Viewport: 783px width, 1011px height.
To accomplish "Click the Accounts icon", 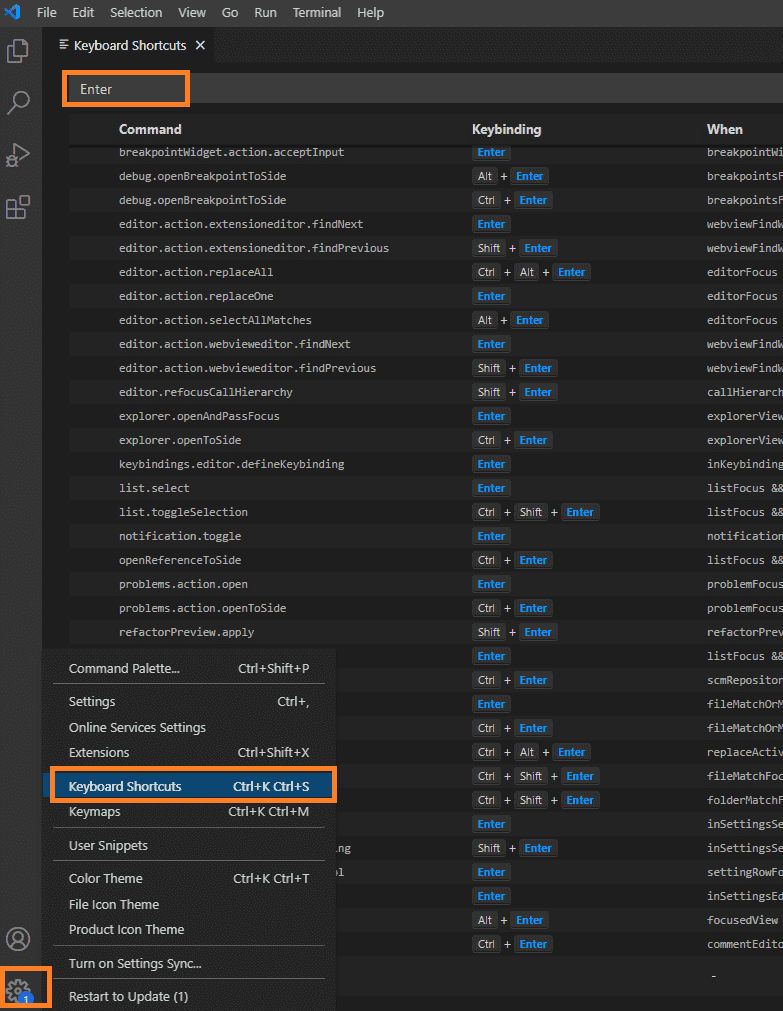I will [x=18, y=939].
